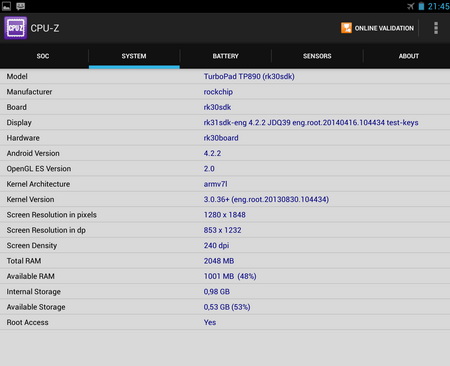This screenshot has width=450, height=366.
Task: Select the rk30board hardware value
Action: click(x=221, y=138)
